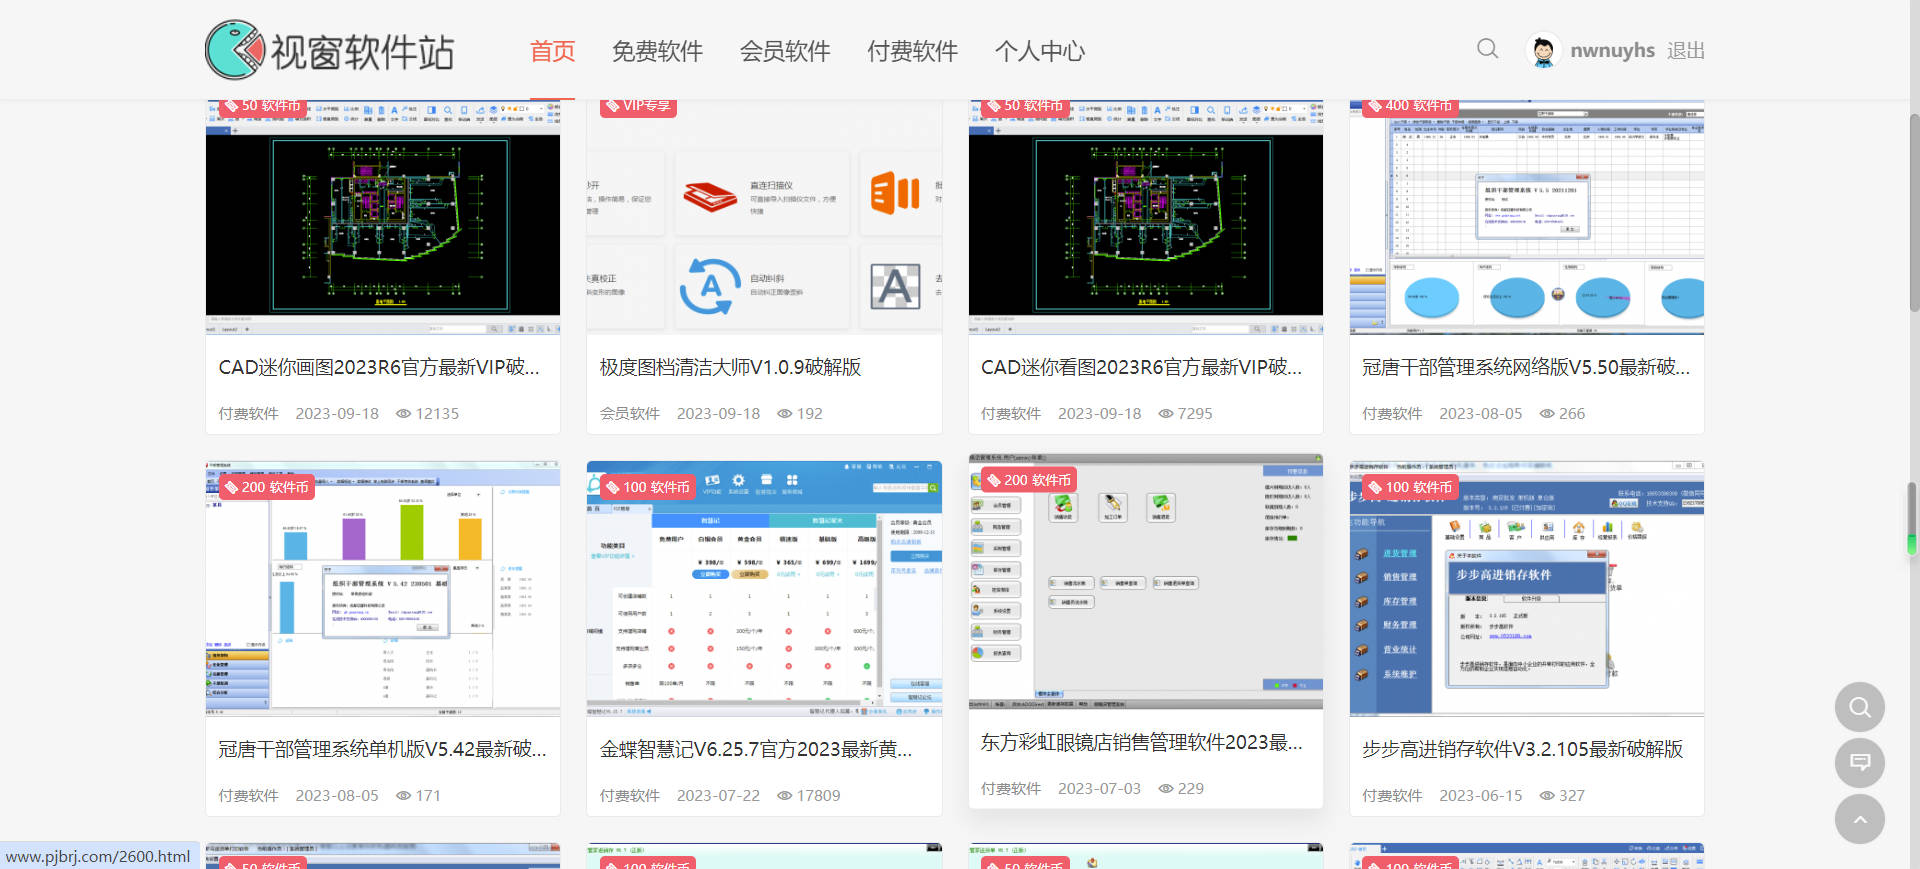Open the user avatar icon
Viewport: 1920px width, 869px height.
(x=1543, y=51)
